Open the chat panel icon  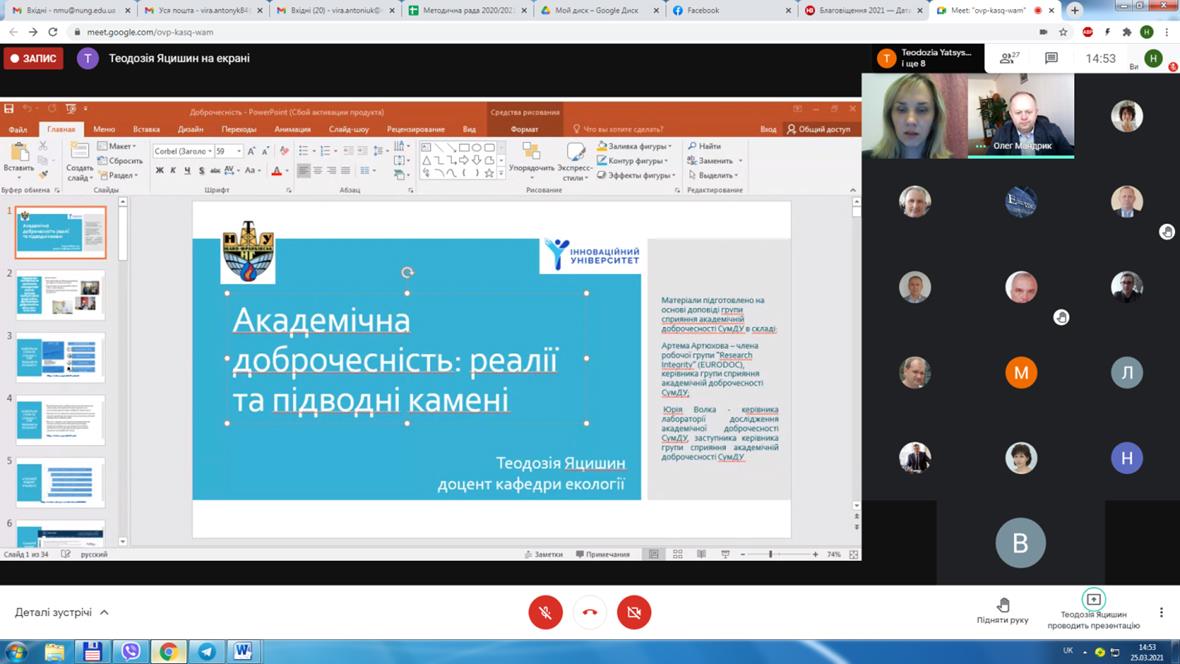1051,59
